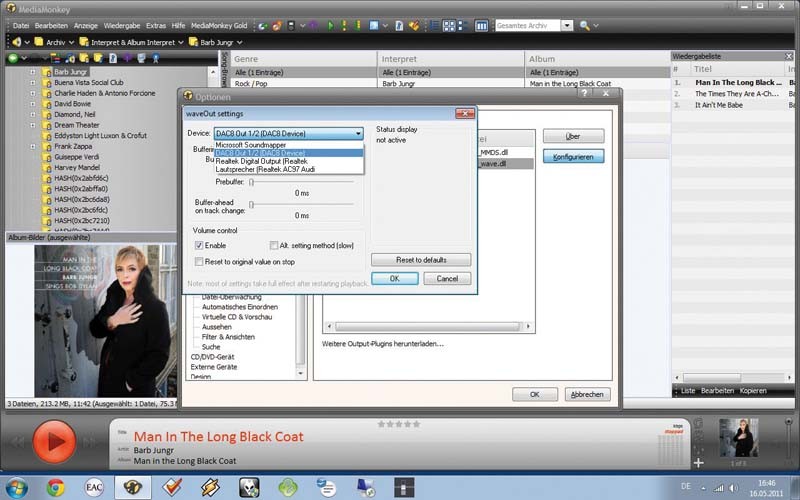
Task: Open the Device dropdown arrow in waveOut settings
Action: tap(358, 134)
